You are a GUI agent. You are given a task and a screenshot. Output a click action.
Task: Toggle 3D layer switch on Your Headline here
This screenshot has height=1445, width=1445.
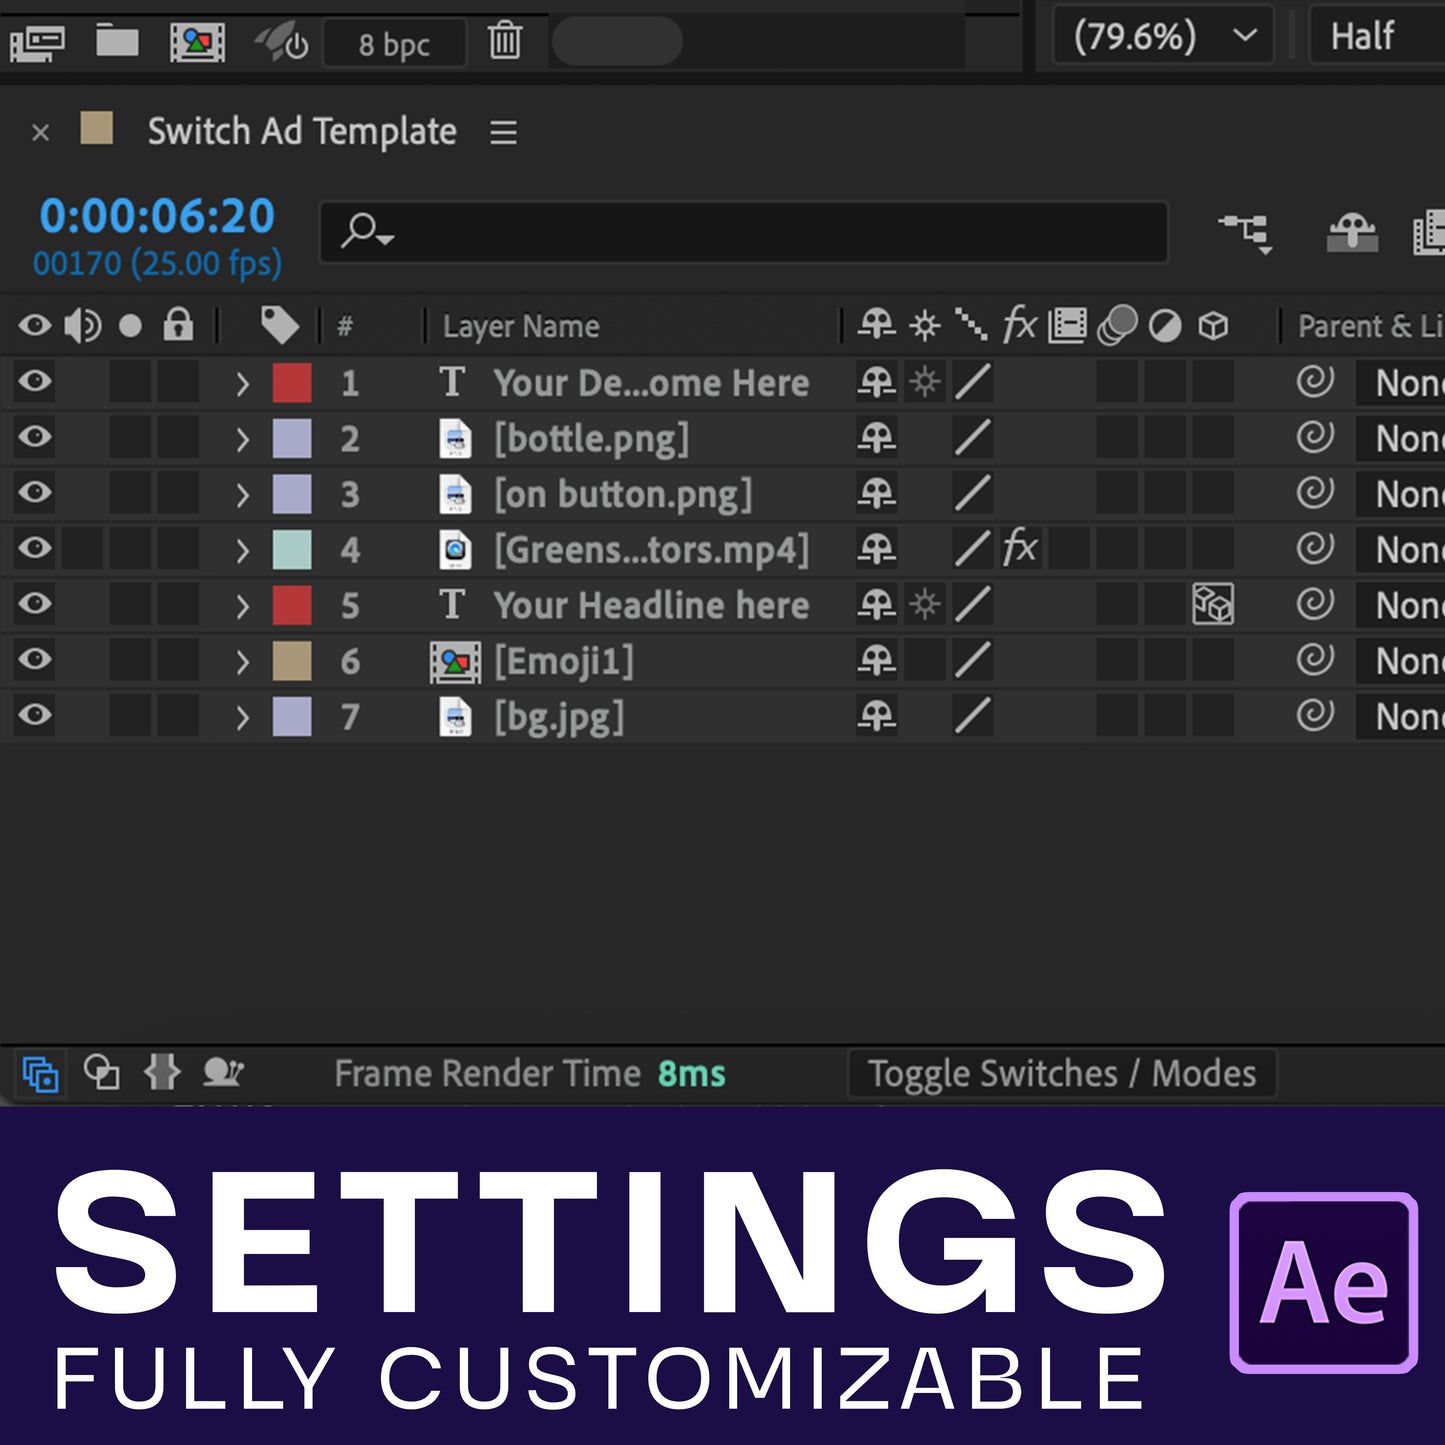pos(1213,604)
